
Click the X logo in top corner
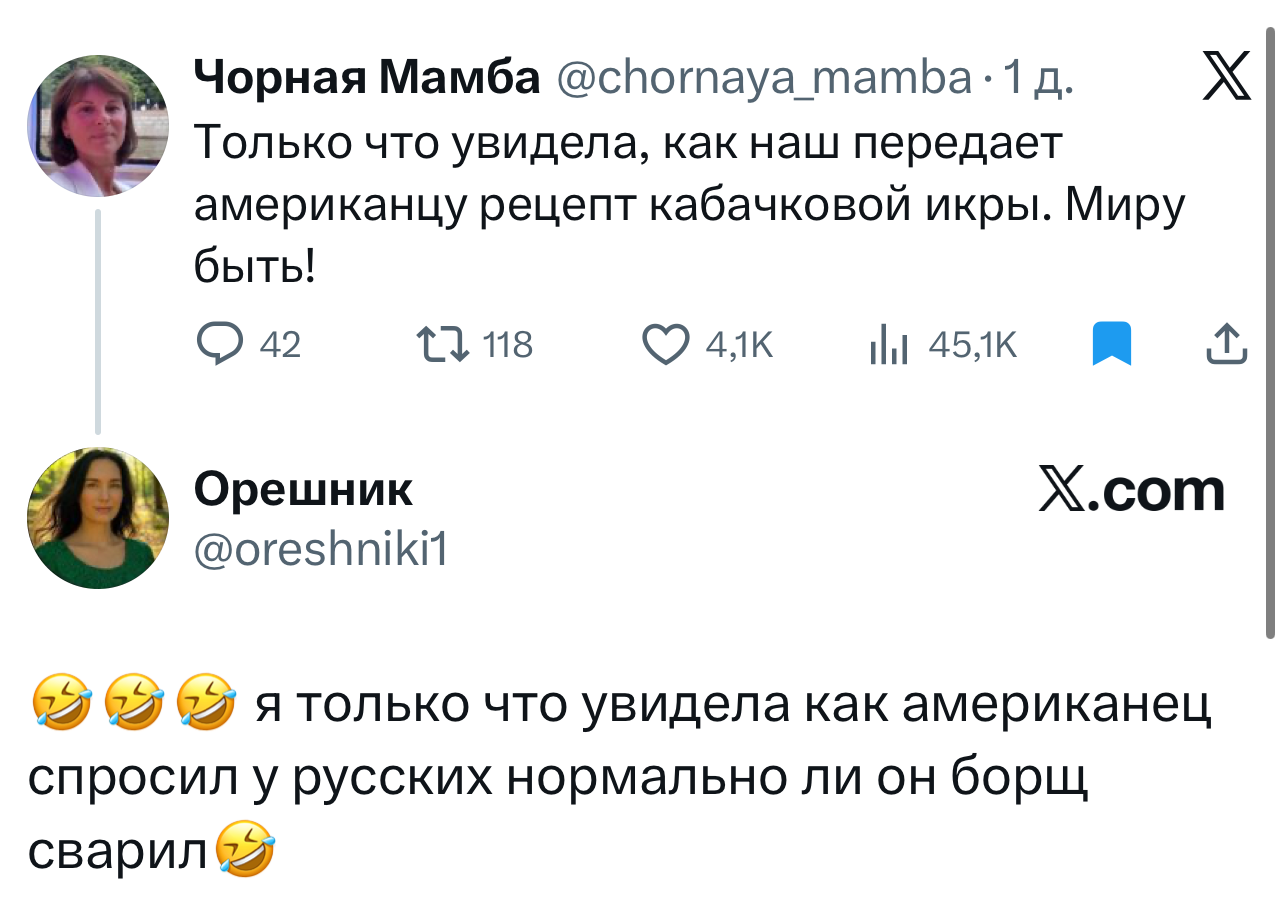click(x=1226, y=77)
